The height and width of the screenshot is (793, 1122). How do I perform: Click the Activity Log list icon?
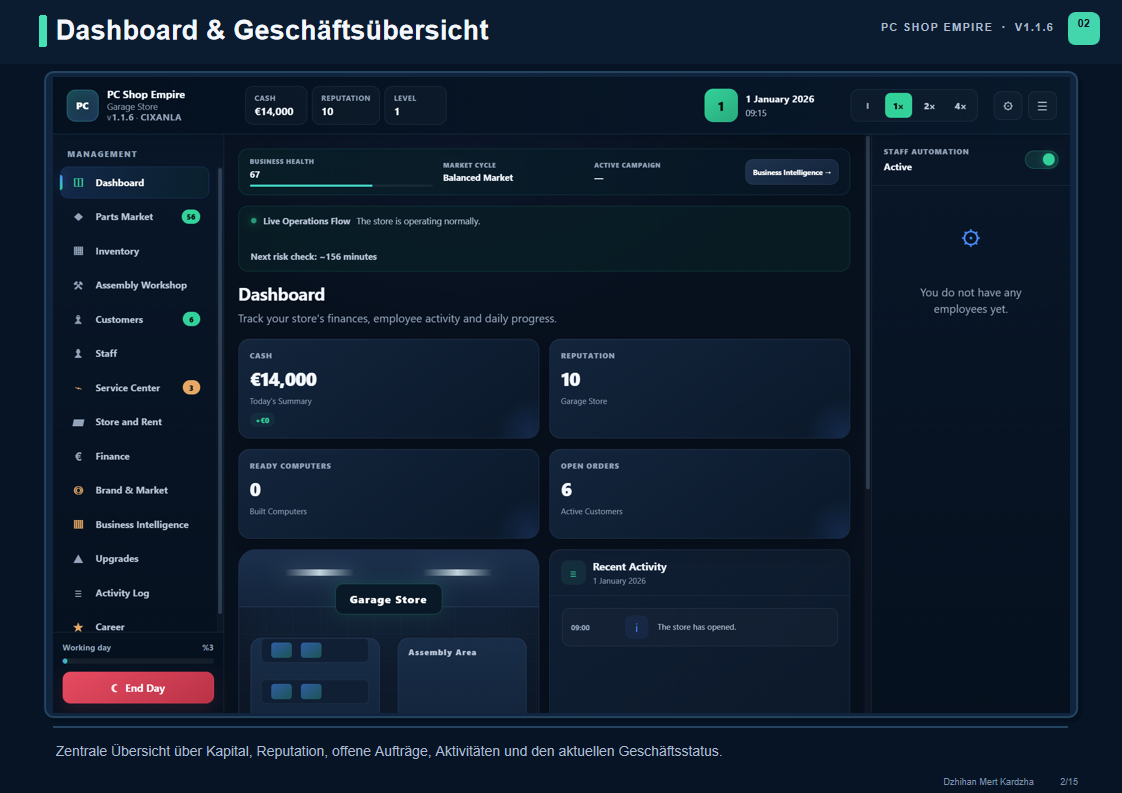pos(79,593)
